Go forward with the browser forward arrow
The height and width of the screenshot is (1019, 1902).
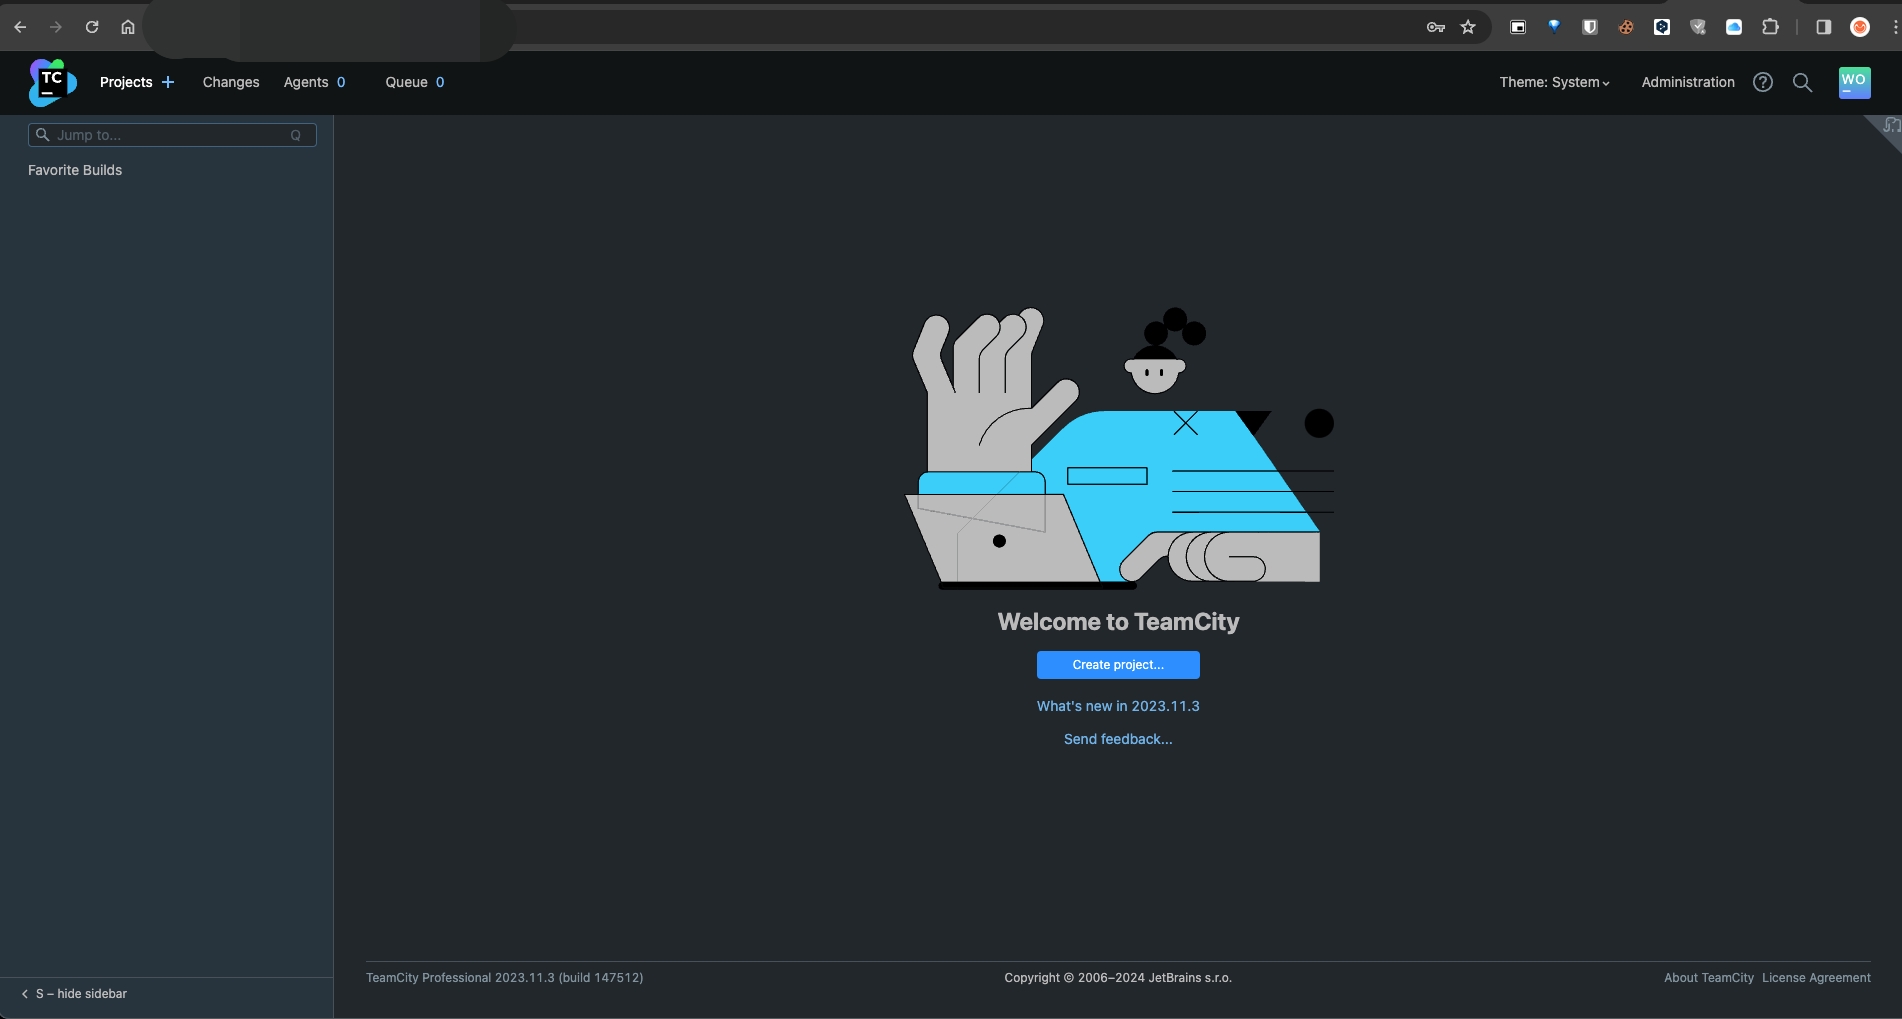pyautogui.click(x=56, y=27)
